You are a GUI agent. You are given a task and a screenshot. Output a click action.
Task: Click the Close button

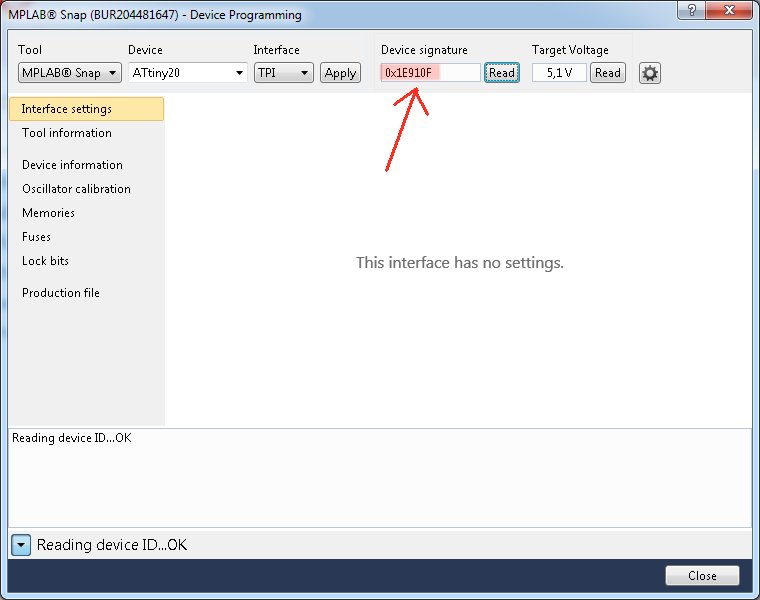(x=702, y=575)
